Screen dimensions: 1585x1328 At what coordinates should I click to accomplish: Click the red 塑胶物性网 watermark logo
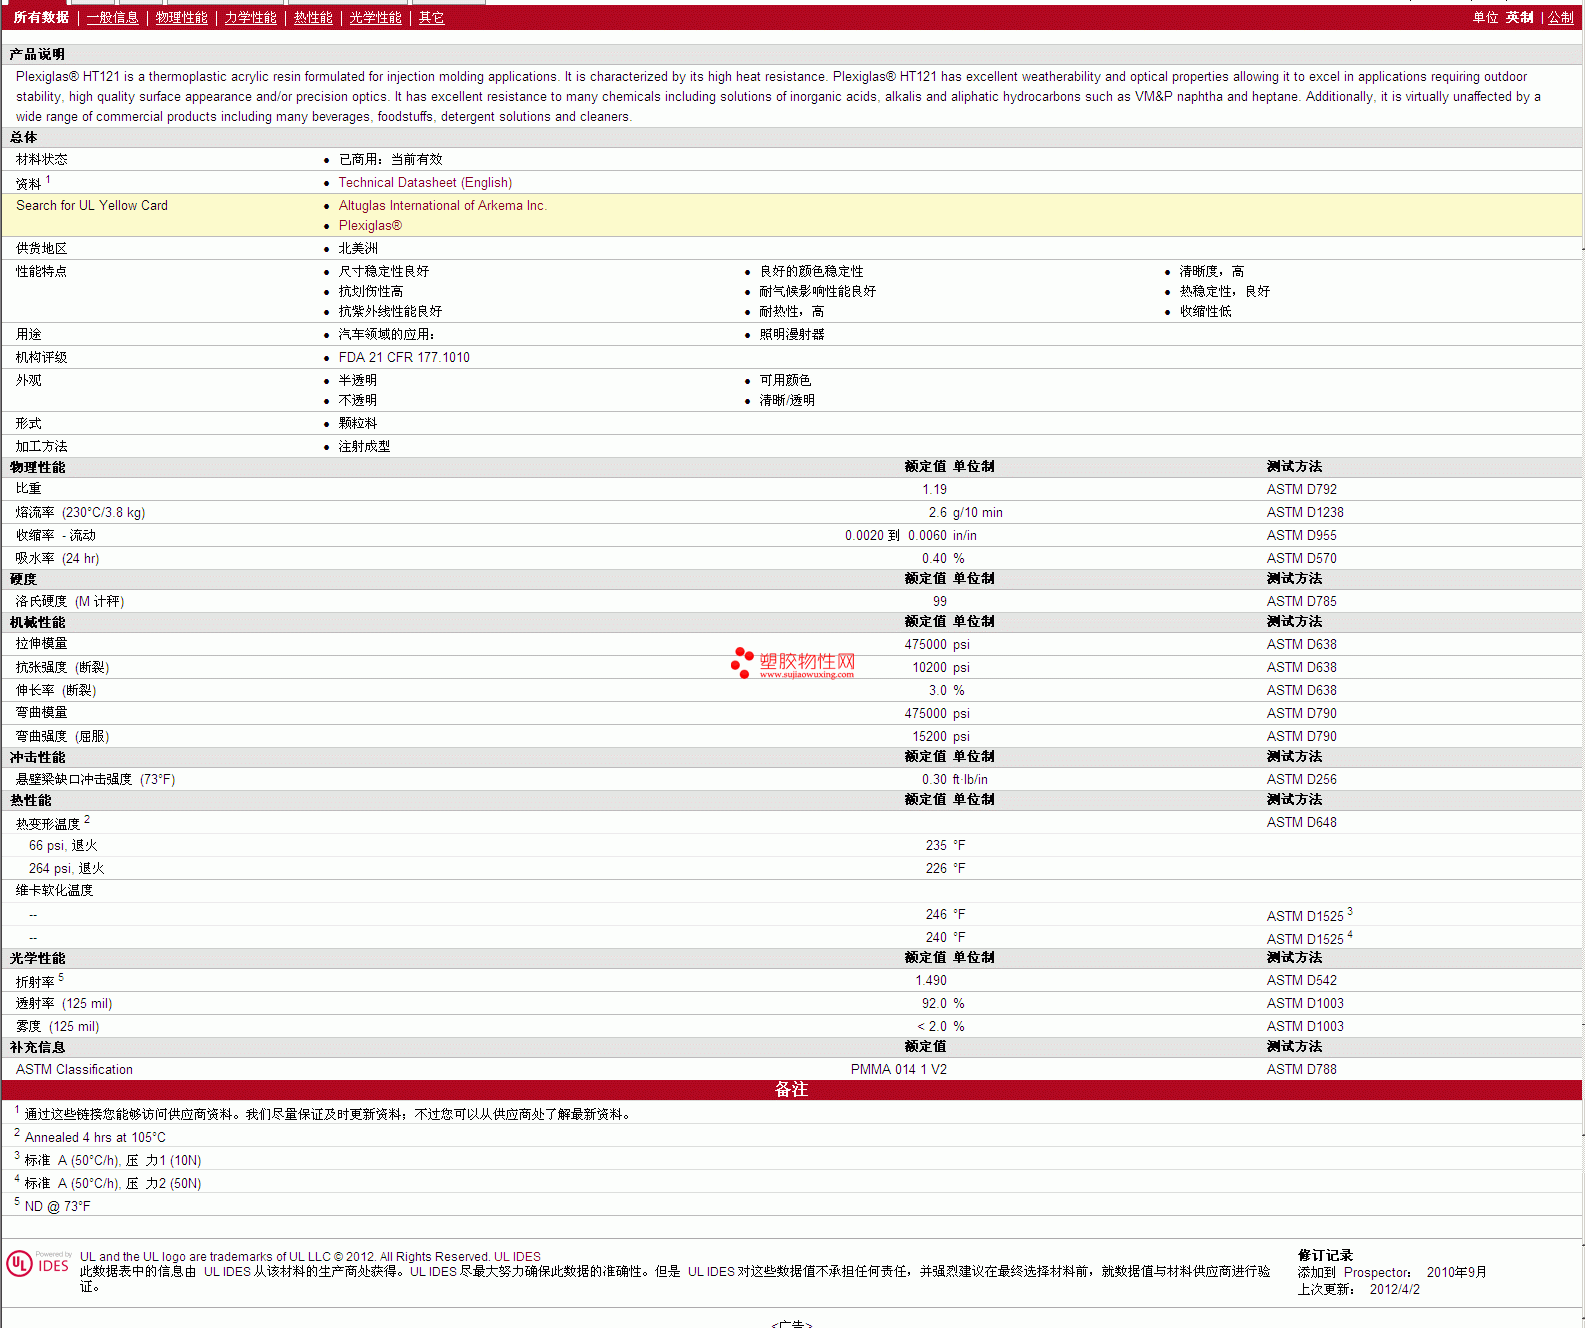pyautogui.click(x=793, y=663)
